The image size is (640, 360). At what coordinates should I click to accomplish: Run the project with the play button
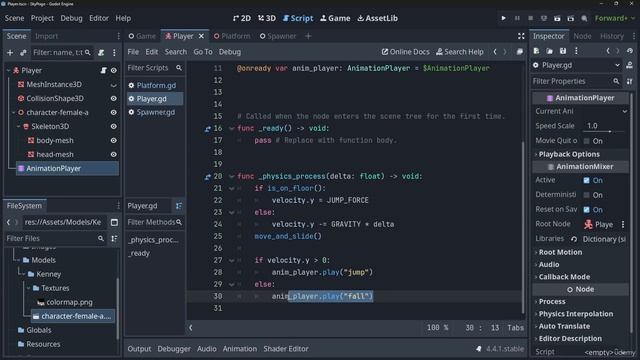503,18
